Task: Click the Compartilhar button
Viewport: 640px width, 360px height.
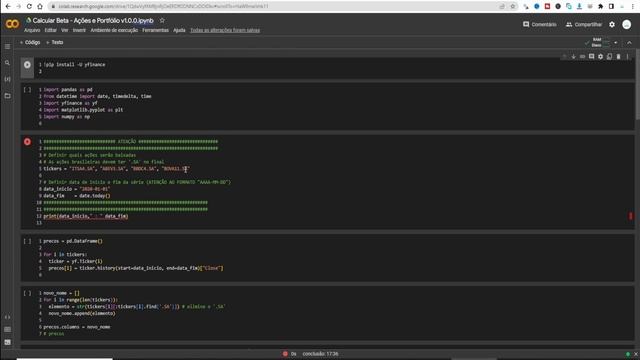Action: 584,24
